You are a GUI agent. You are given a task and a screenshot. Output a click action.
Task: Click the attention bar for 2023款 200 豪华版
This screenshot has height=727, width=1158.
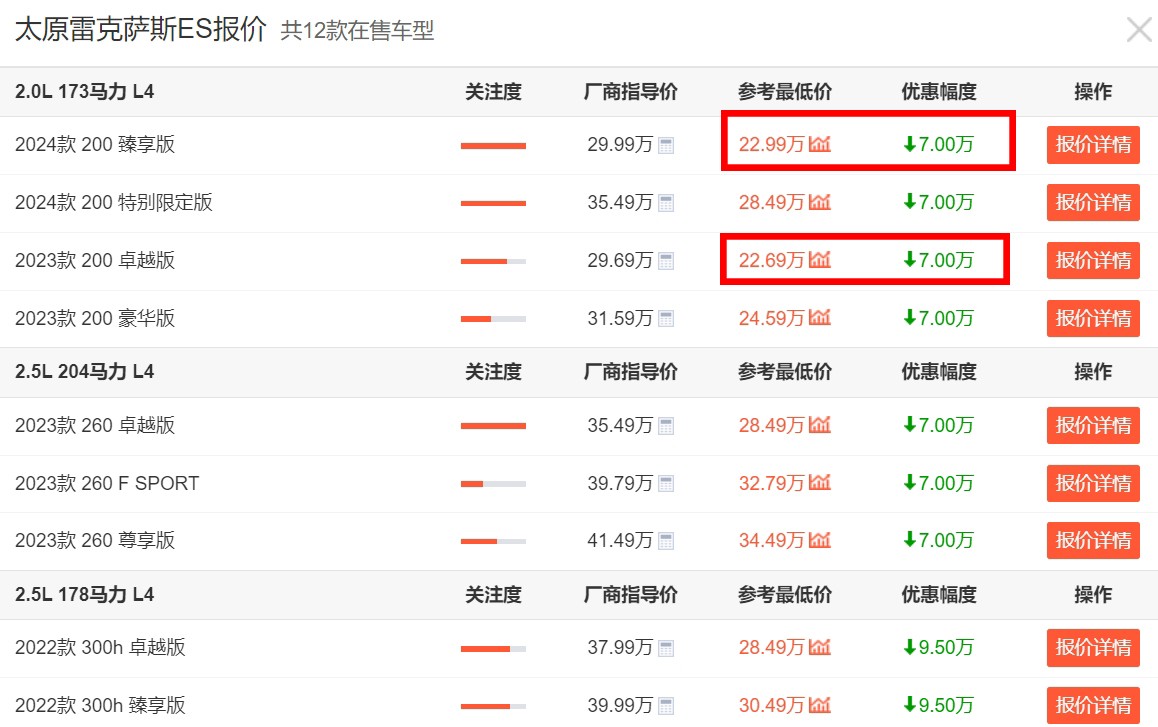coord(493,319)
